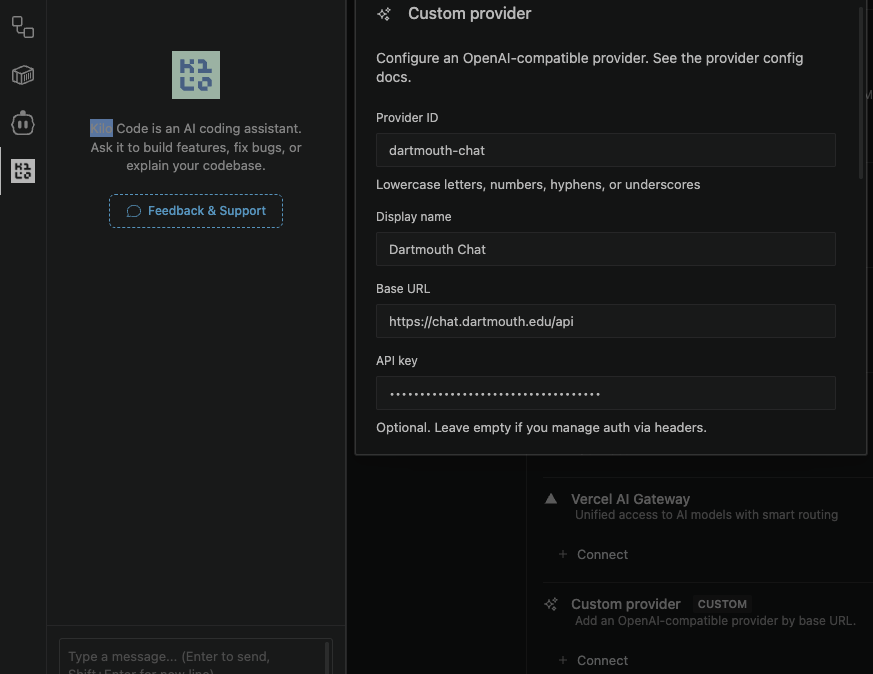This screenshot has height=674, width=873.
Task: Click the 'Optional. Leave empty' hint text
Action: 541,427
